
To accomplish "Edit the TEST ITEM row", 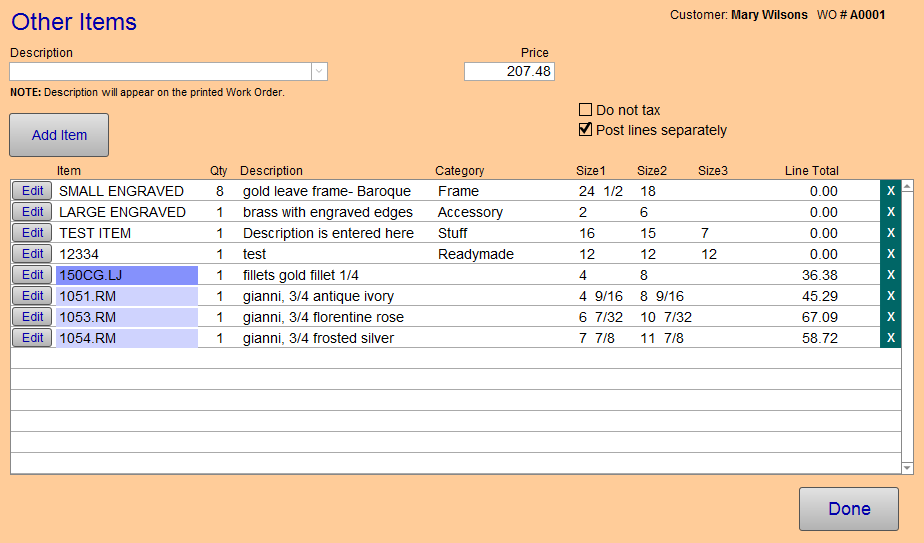I will 32,233.
